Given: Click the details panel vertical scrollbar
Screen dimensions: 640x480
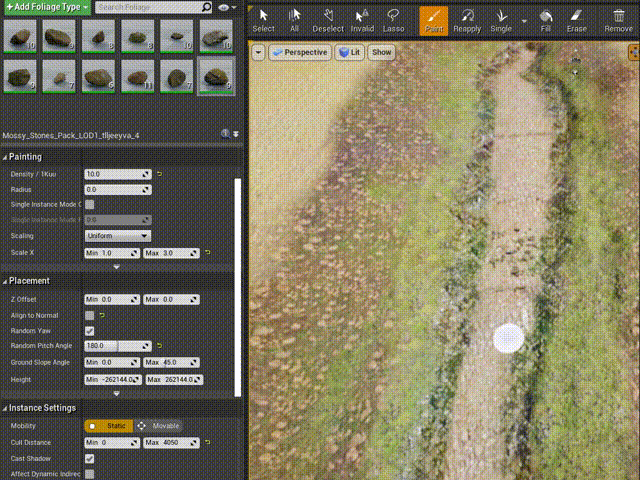Looking at the screenshot, I should pyautogui.click(x=238, y=288).
